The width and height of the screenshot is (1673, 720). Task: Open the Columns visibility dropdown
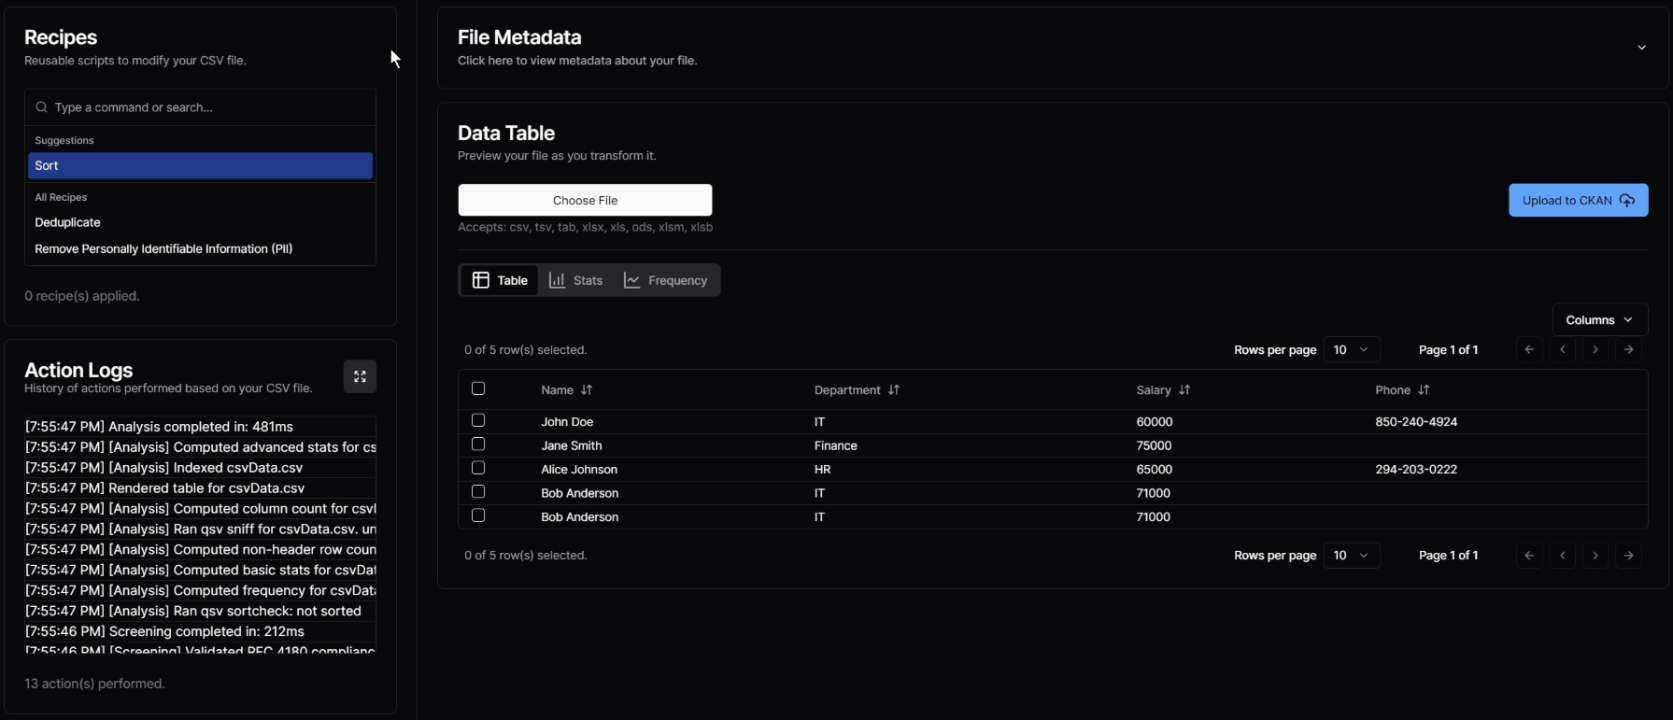click(x=1599, y=320)
